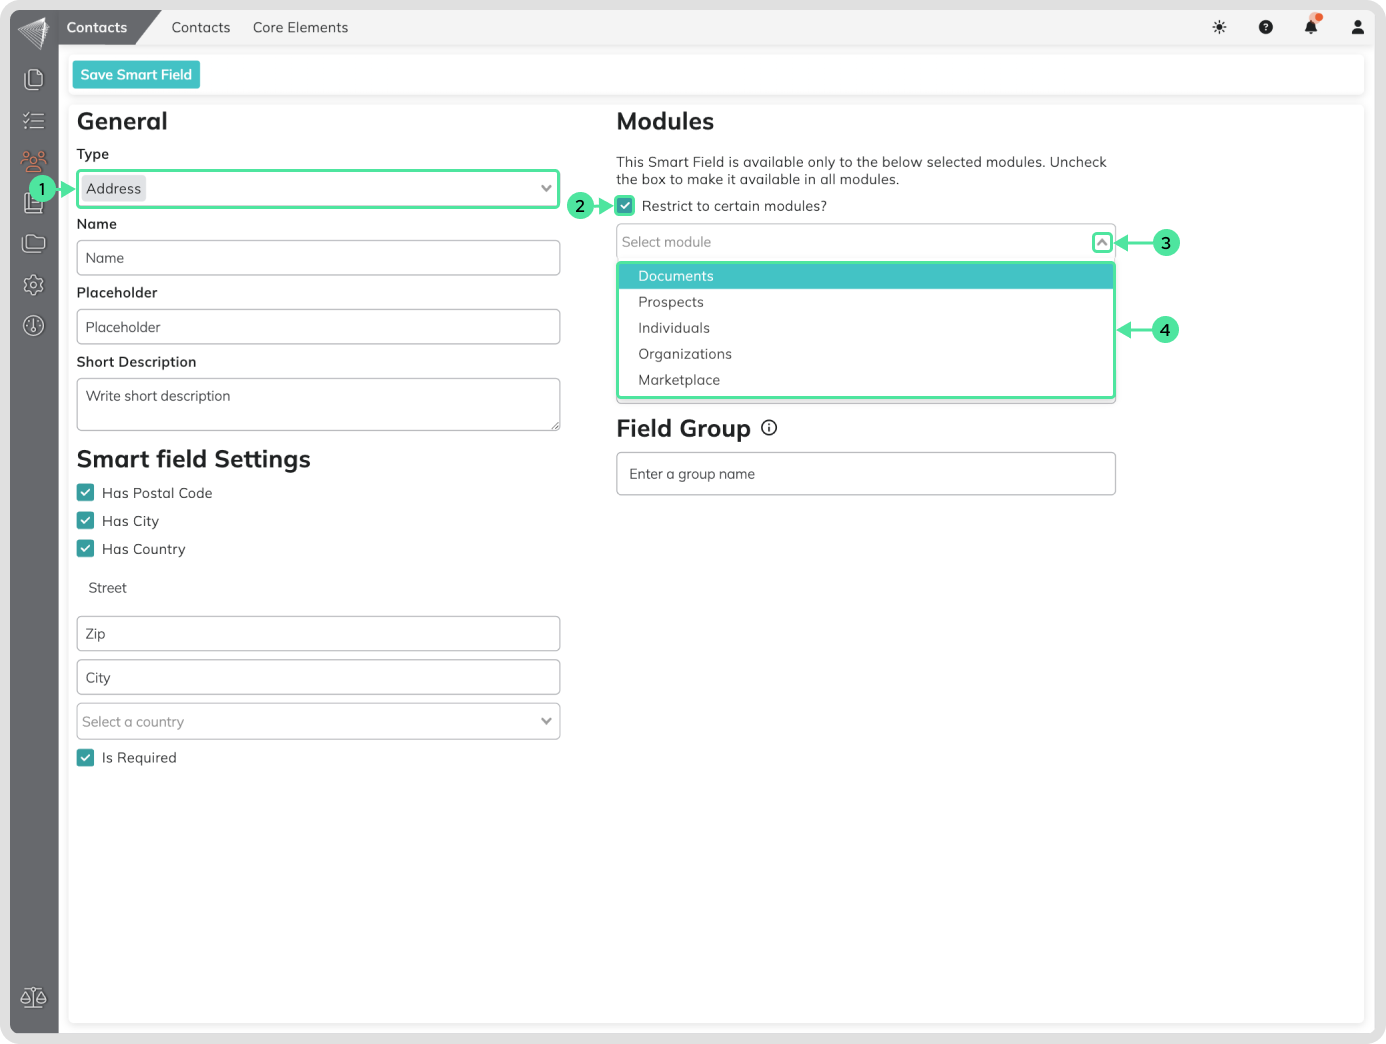Uncheck Restrict to certain modules checkbox
Viewport: 1386px width, 1044px height.
(x=625, y=206)
